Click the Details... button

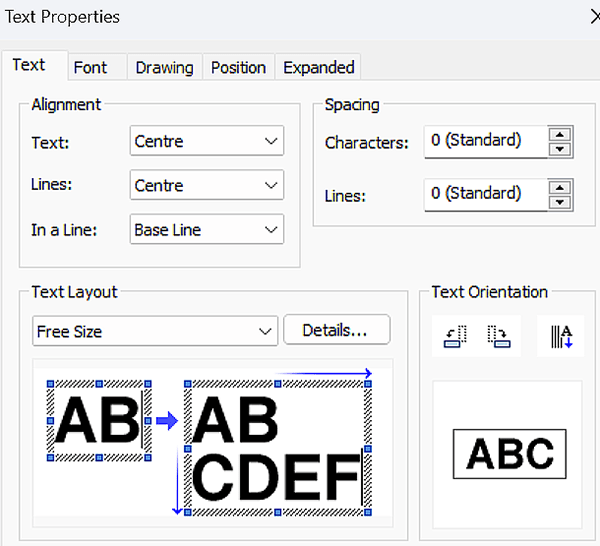click(336, 330)
